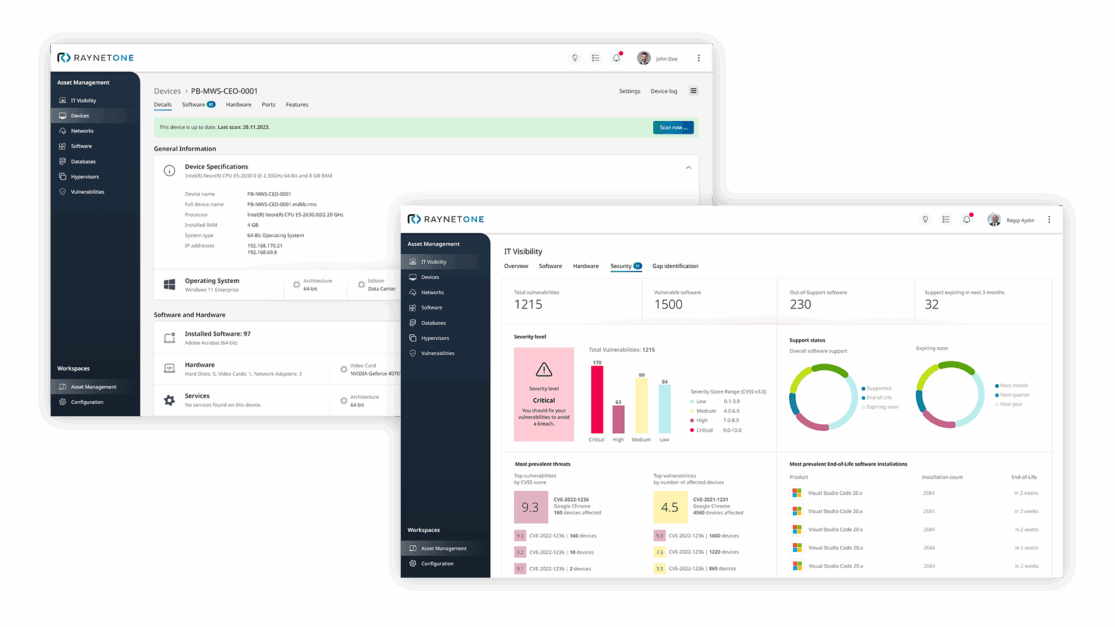Open hamburger menu next to Device log
The image size is (1115, 627).
(693, 91)
